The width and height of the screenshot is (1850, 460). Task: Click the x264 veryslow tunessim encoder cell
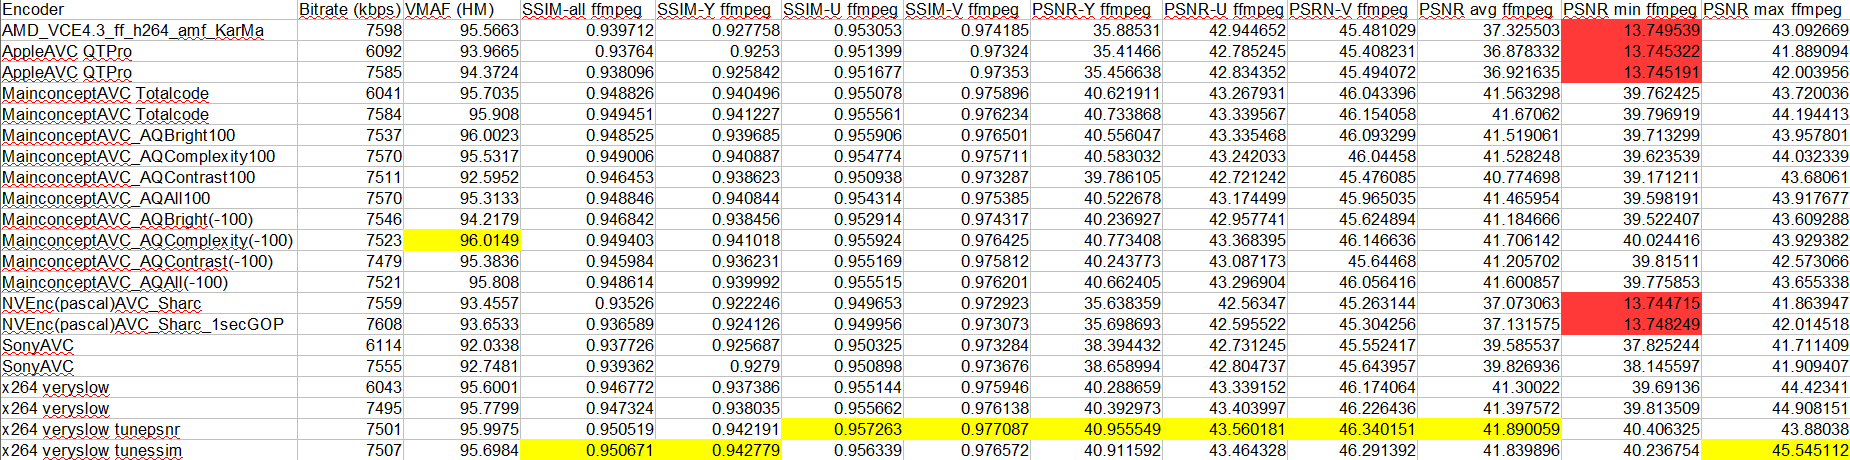149,450
